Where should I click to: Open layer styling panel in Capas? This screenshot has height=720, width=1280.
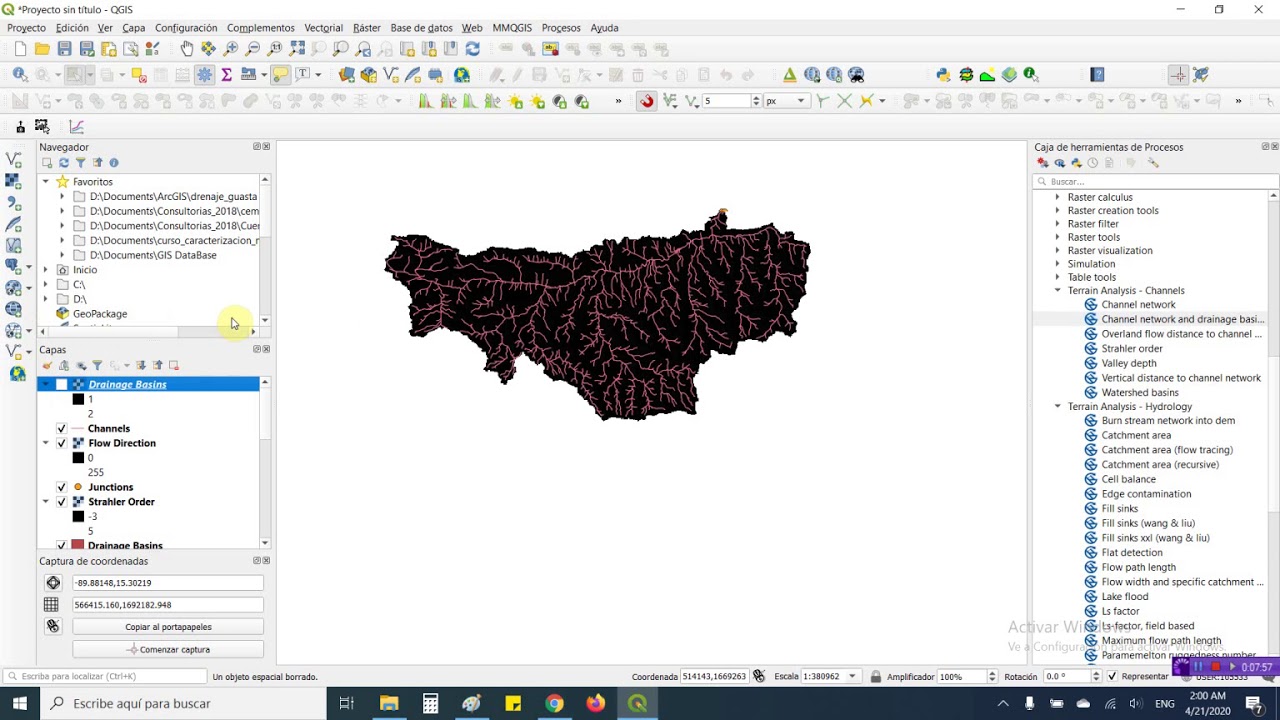coord(47,366)
